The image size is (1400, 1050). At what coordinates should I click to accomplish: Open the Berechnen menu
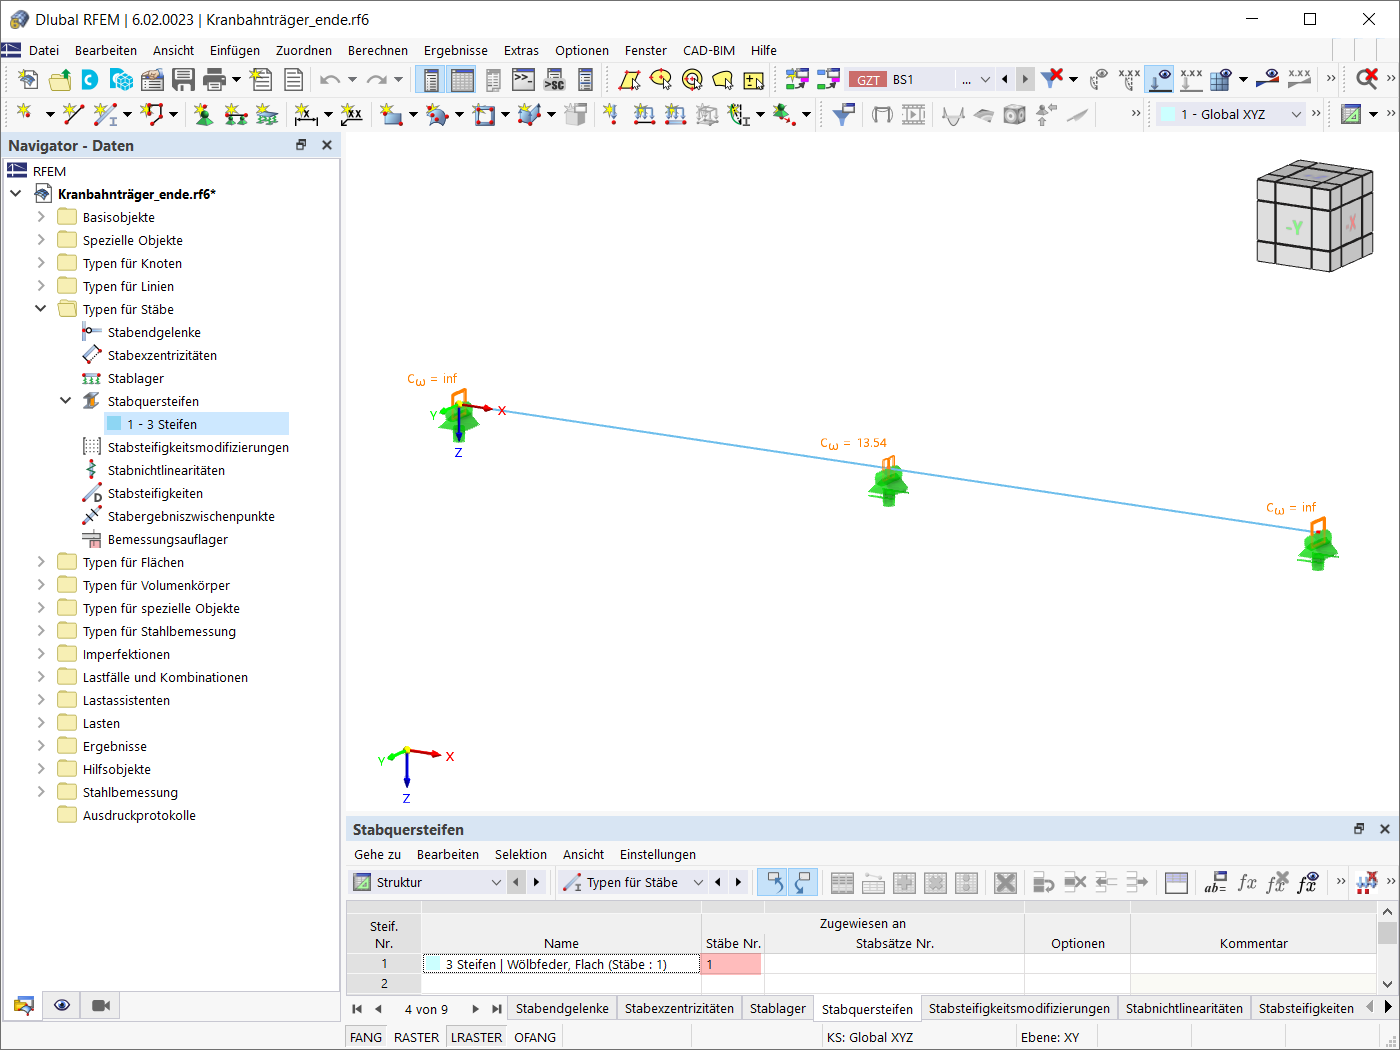click(378, 50)
